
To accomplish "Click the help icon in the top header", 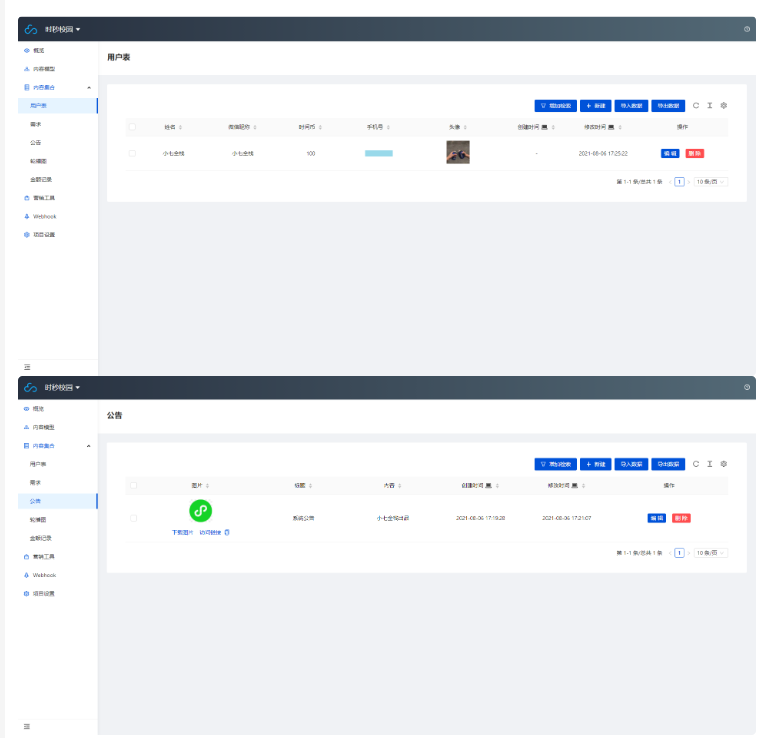I will click(746, 29).
